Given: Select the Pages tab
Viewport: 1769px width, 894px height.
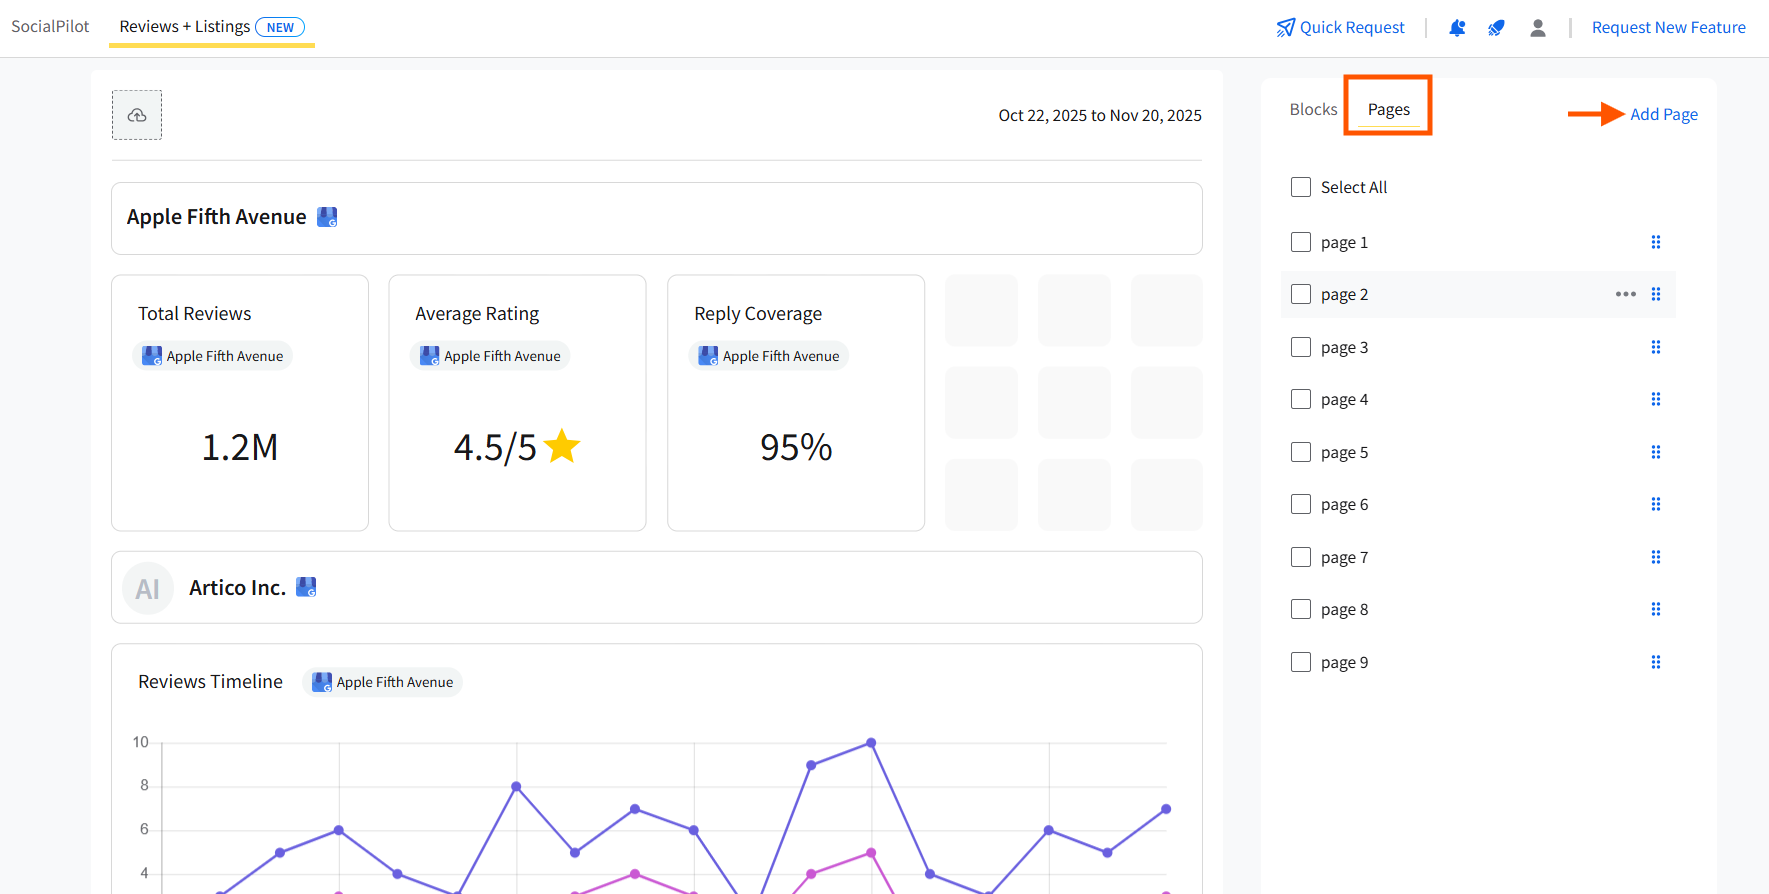Looking at the screenshot, I should (x=1389, y=109).
